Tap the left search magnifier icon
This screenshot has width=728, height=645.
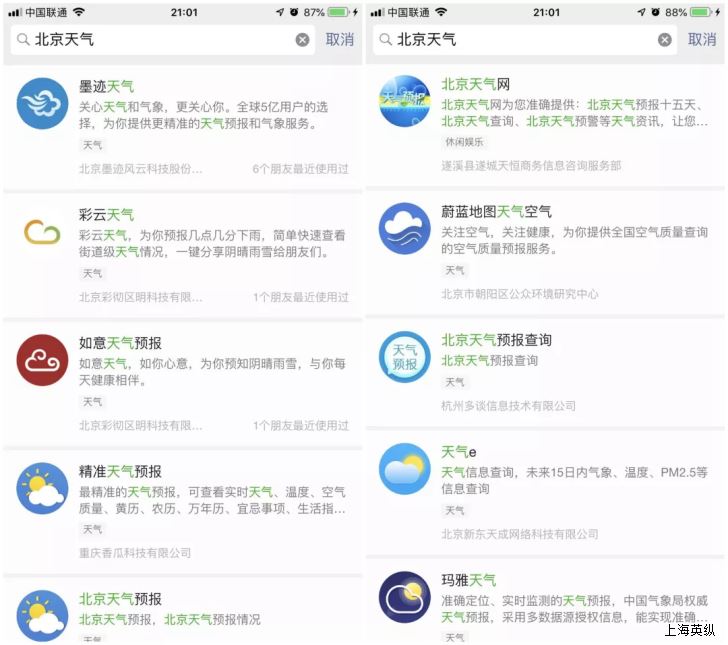pyautogui.click(x=23, y=39)
